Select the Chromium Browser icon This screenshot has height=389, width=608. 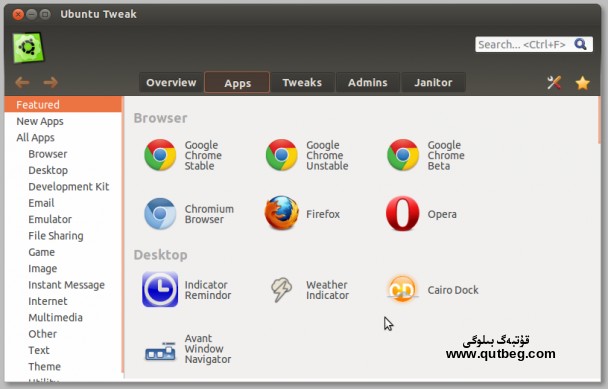160,214
